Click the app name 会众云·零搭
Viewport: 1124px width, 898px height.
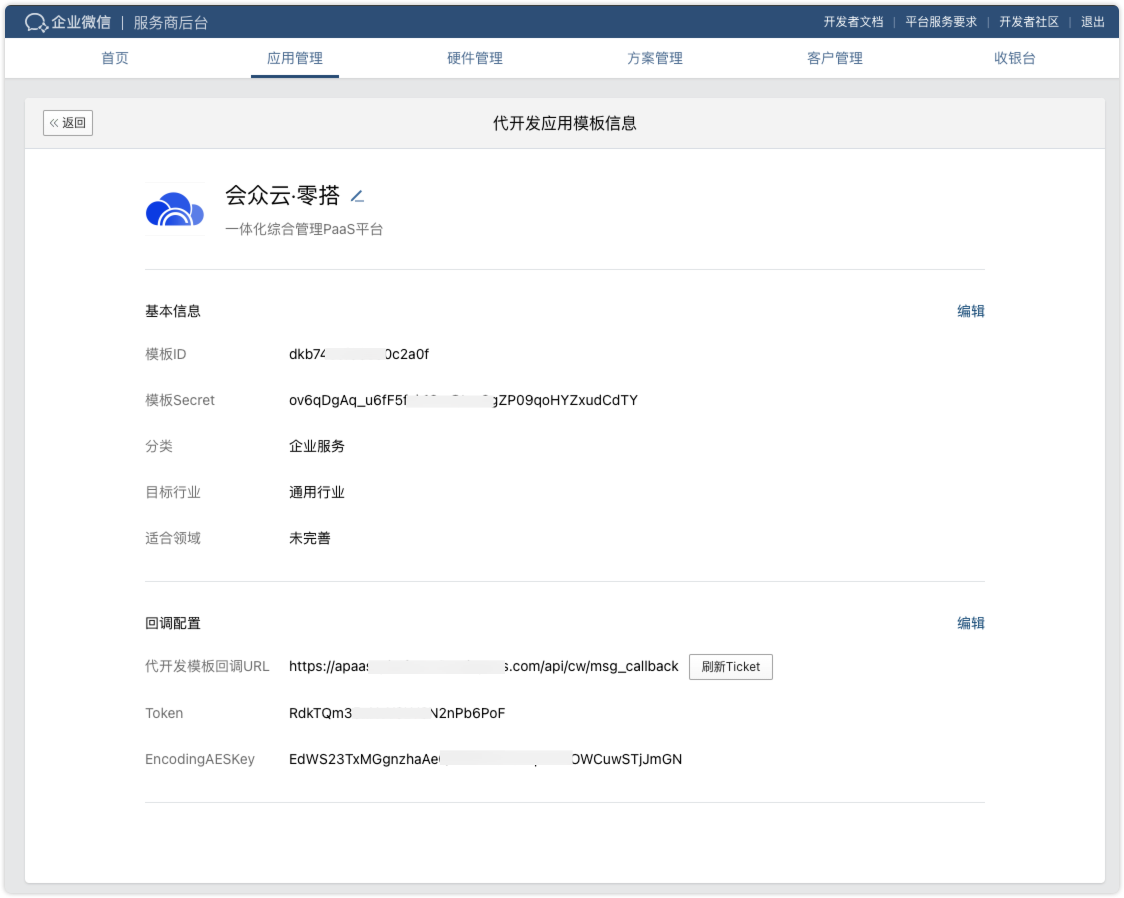(x=282, y=195)
